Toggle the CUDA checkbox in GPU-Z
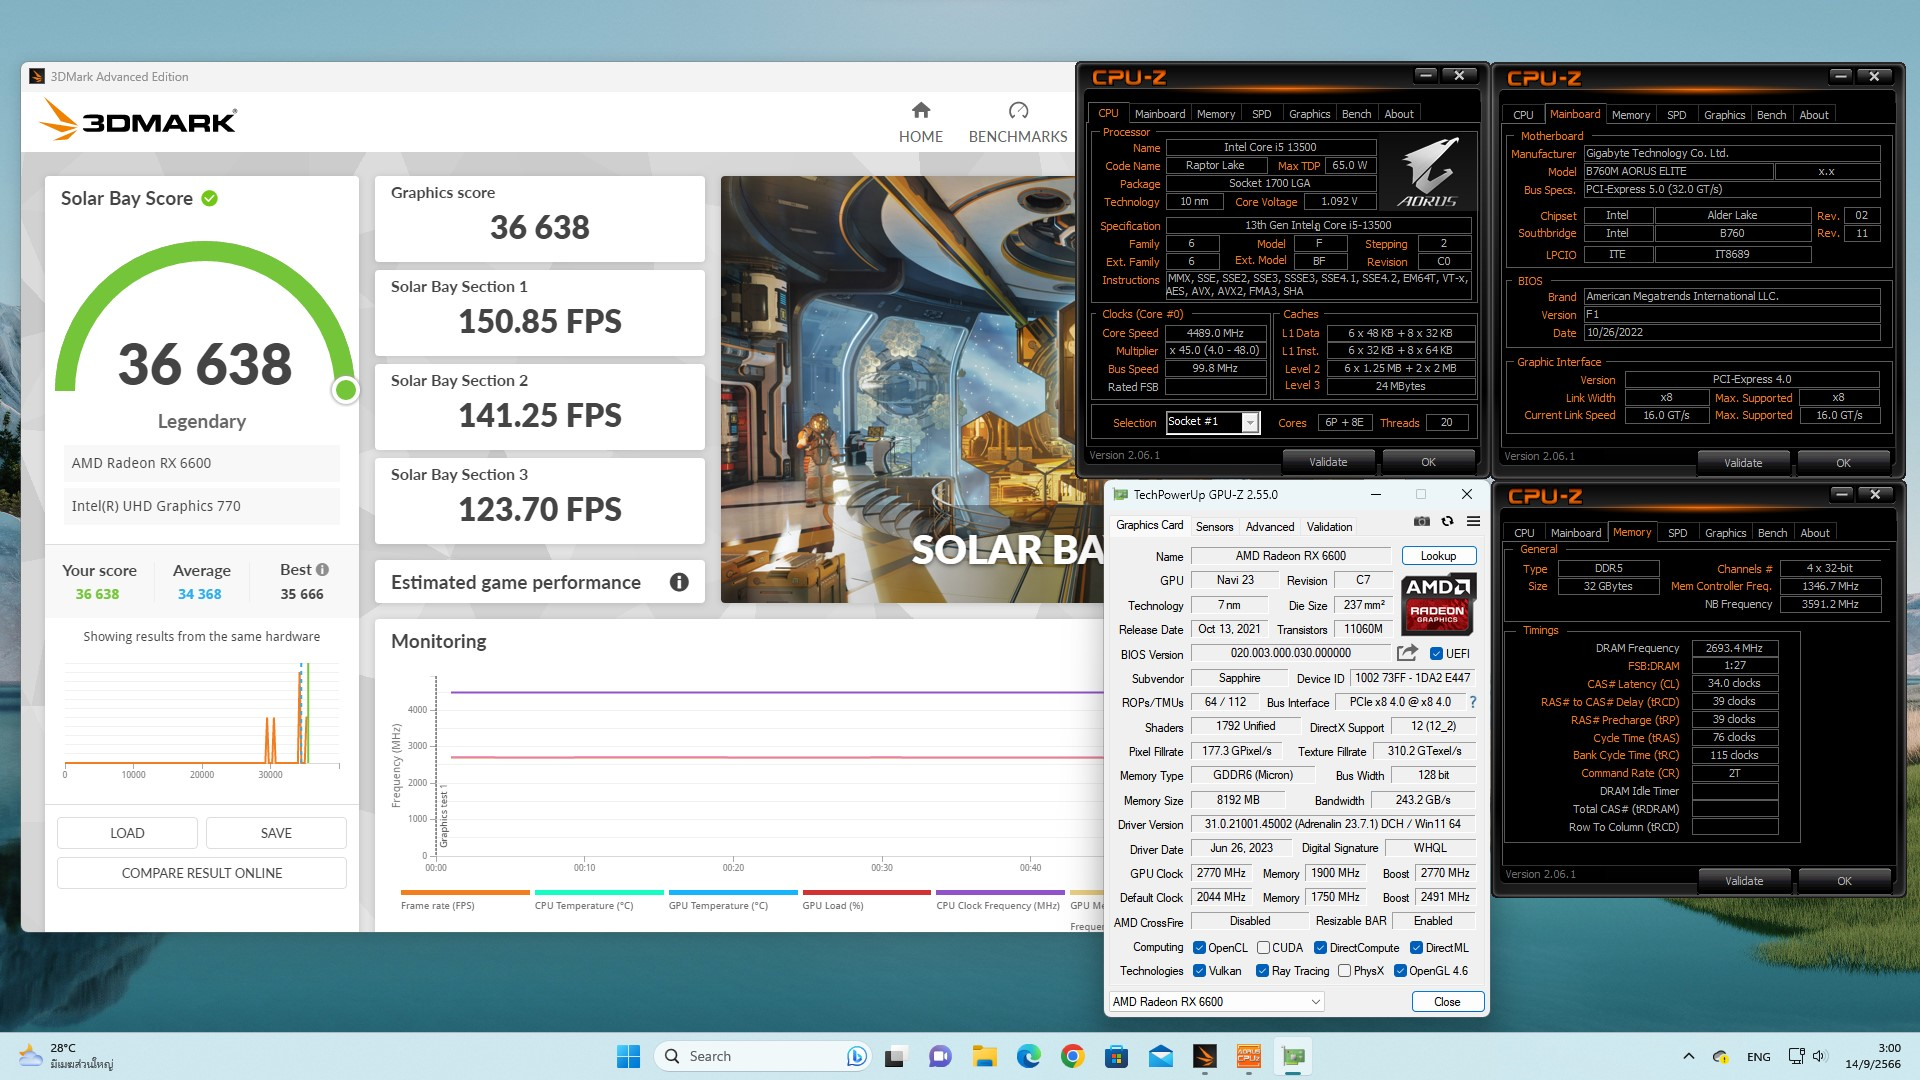 [x=1263, y=948]
